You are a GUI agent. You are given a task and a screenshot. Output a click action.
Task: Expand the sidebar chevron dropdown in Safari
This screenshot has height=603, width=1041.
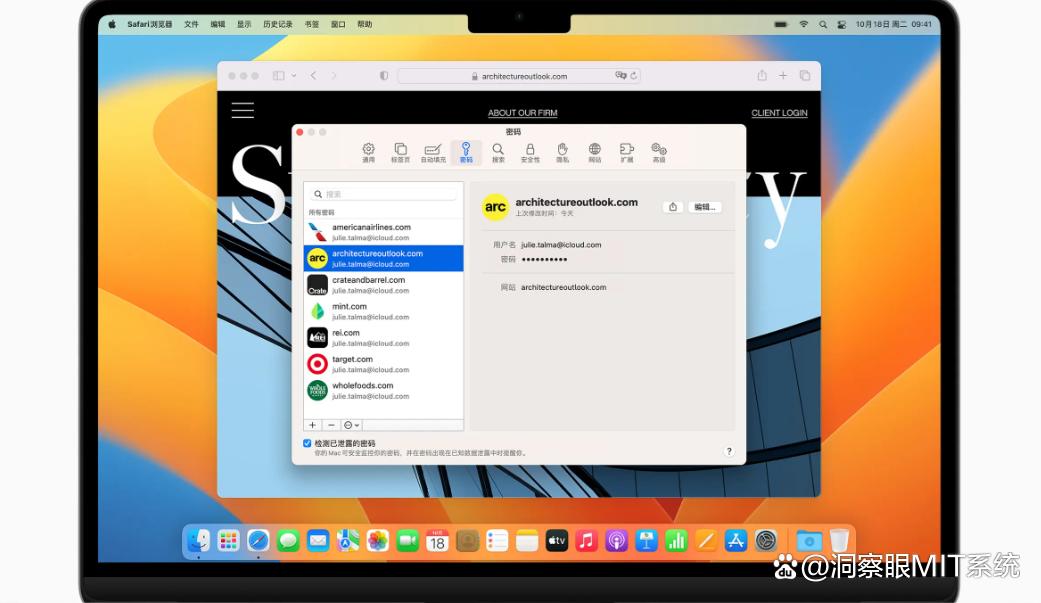[x=293, y=76]
